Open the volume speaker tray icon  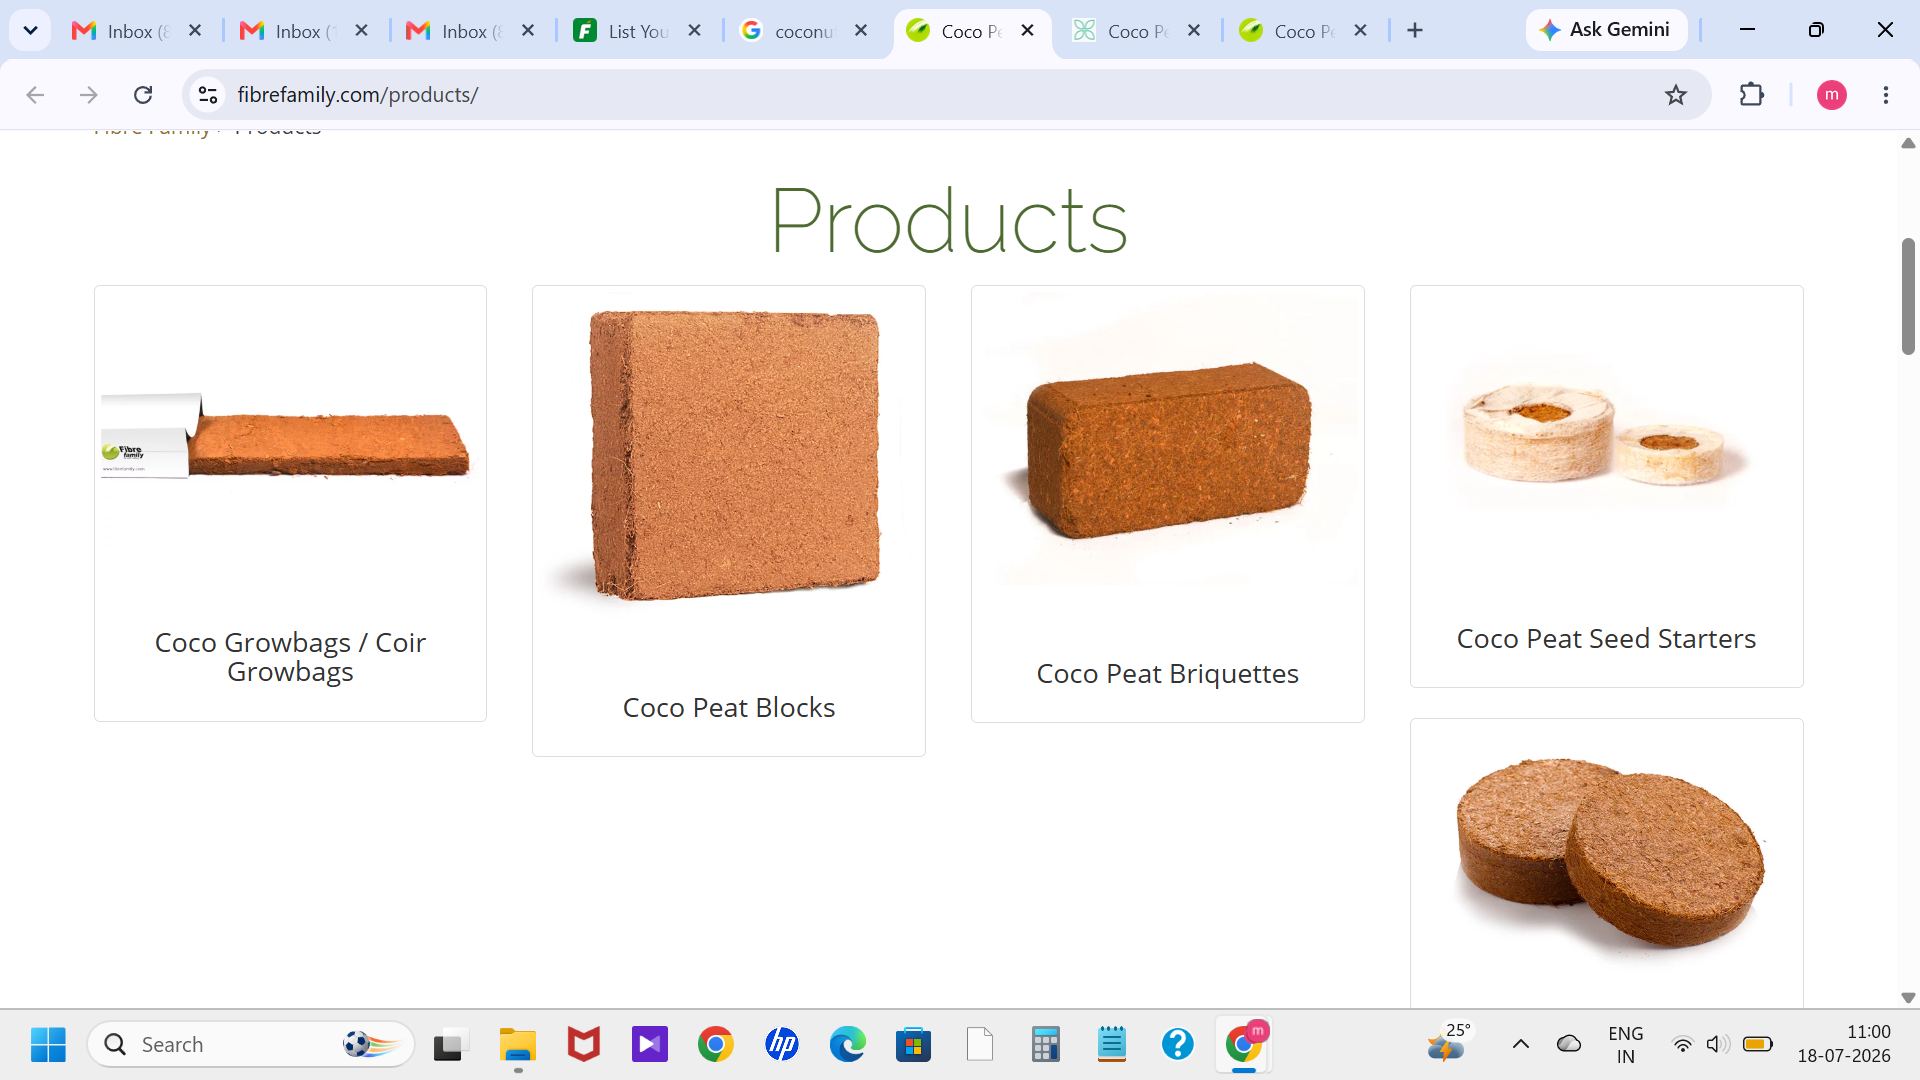[x=1718, y=1045]
